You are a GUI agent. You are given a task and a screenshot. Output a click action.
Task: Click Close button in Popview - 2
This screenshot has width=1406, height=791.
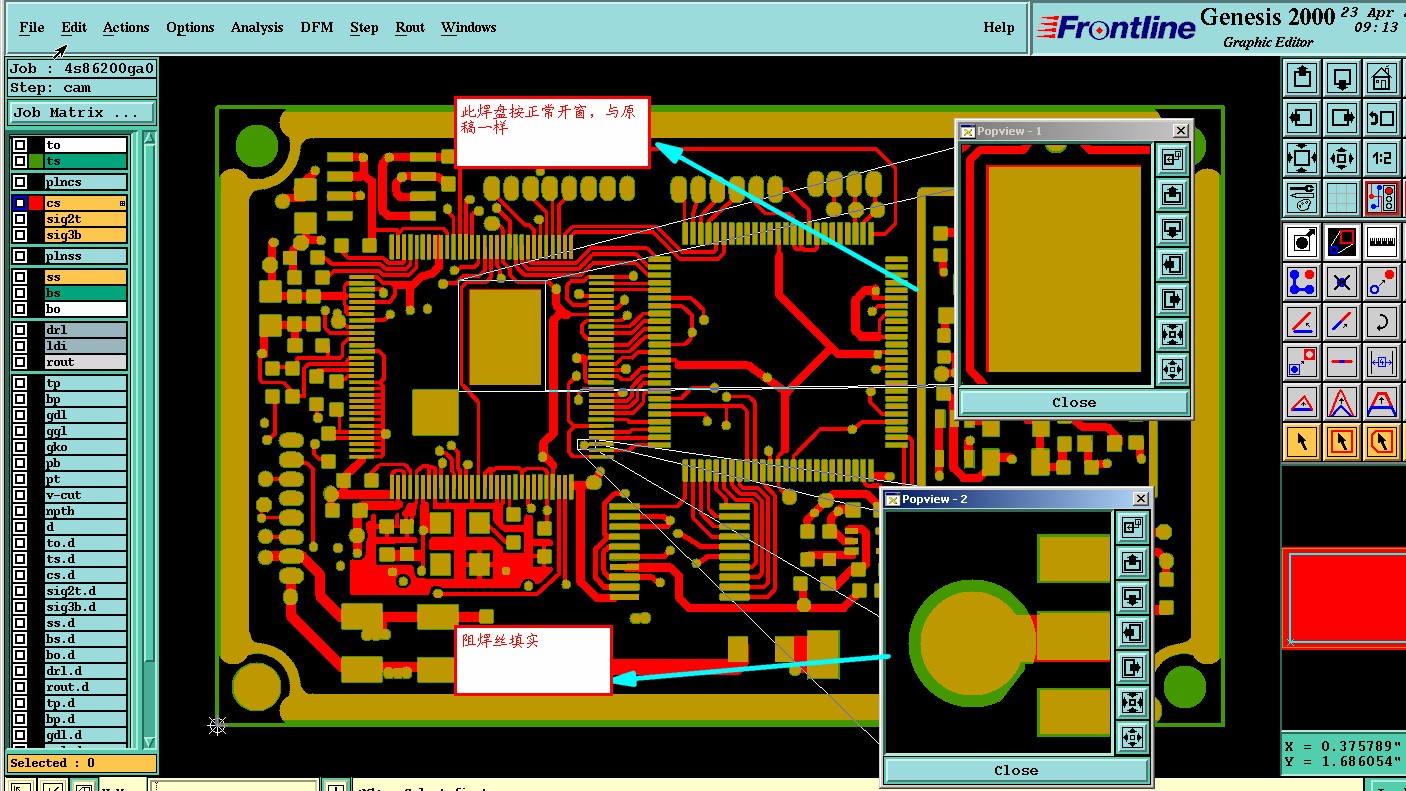point(1016,770)
